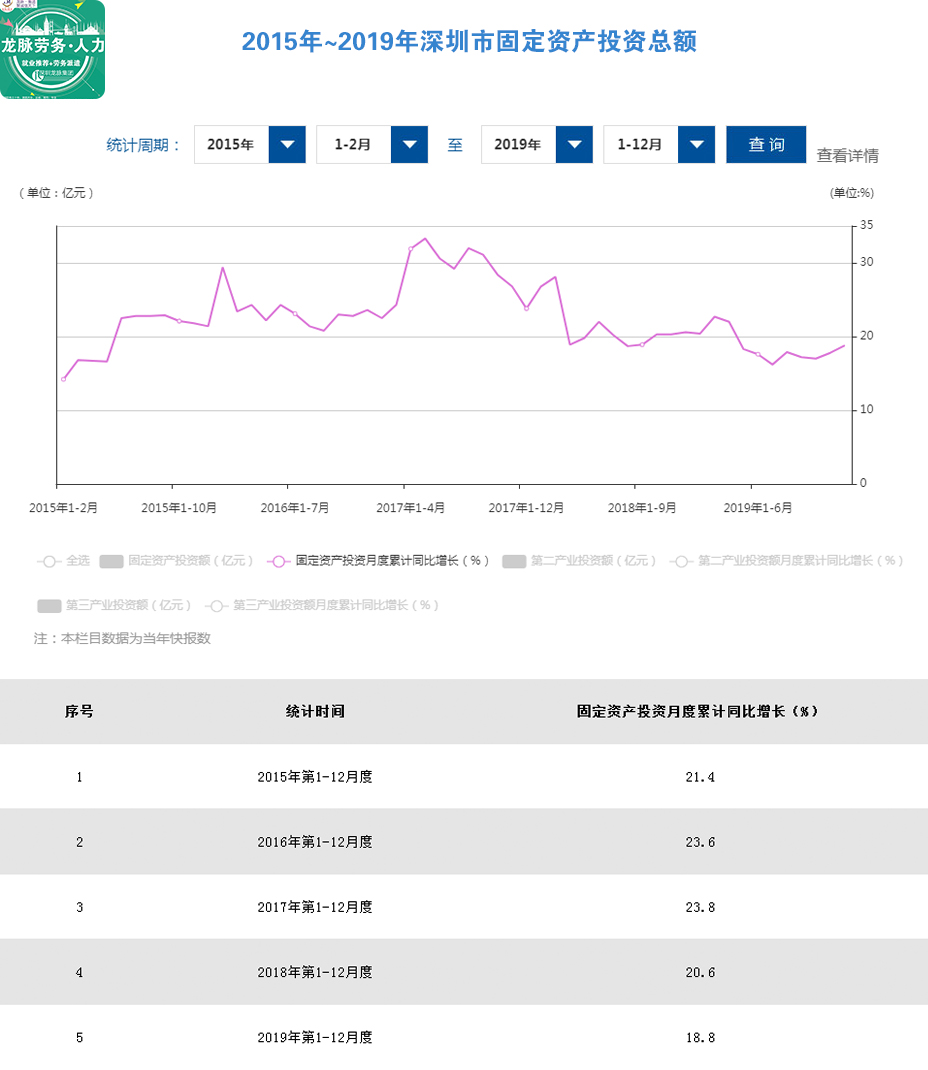Show 第三产业投资额（亿元）legend series
Image resolution: width=928 pixels, height=1070 pixels.
(x=115, y=605)
